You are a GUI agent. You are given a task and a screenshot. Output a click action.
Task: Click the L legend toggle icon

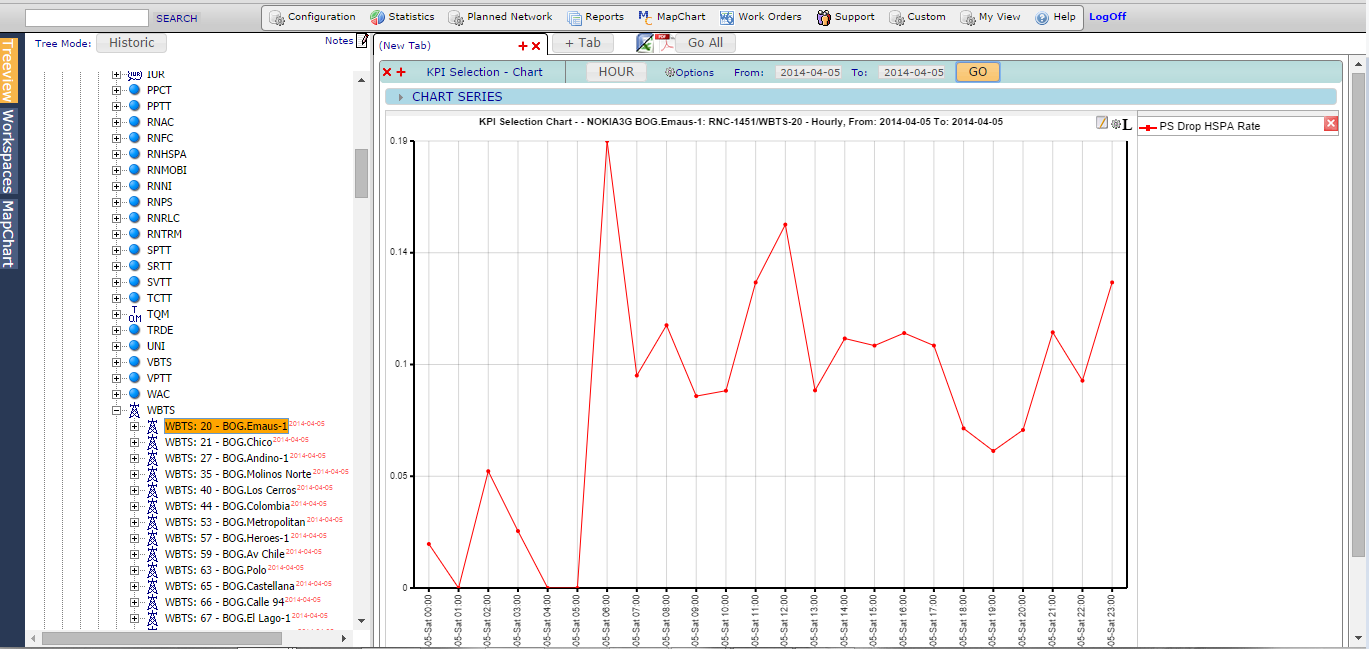[1127, 124]
